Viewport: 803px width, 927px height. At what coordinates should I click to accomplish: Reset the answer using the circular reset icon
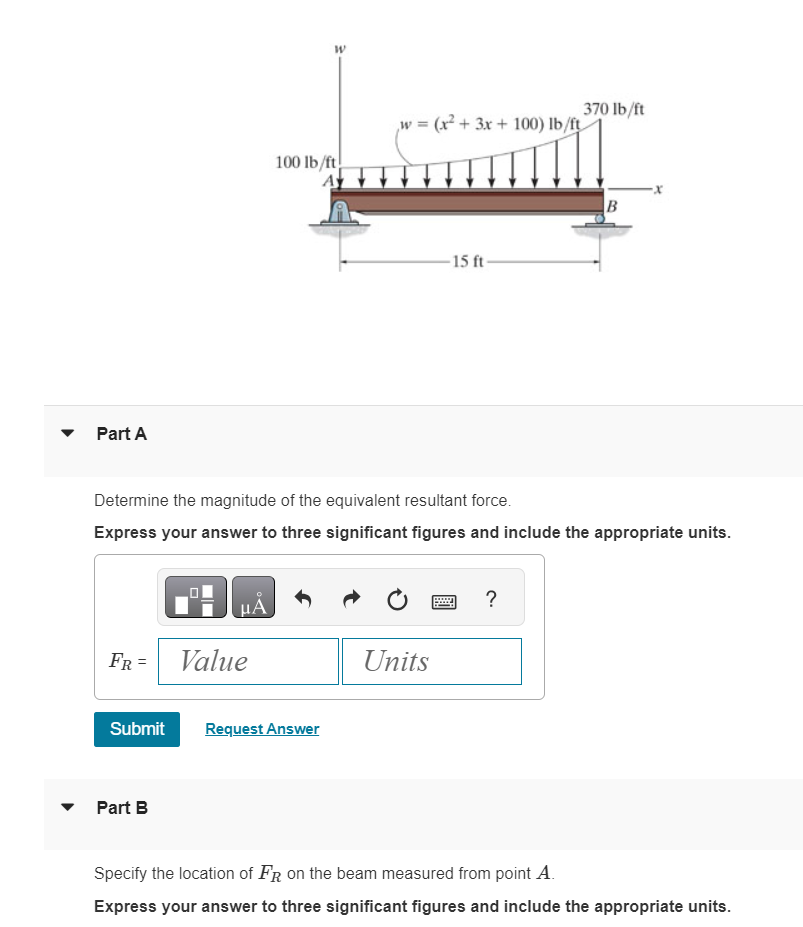coord(397,598)
